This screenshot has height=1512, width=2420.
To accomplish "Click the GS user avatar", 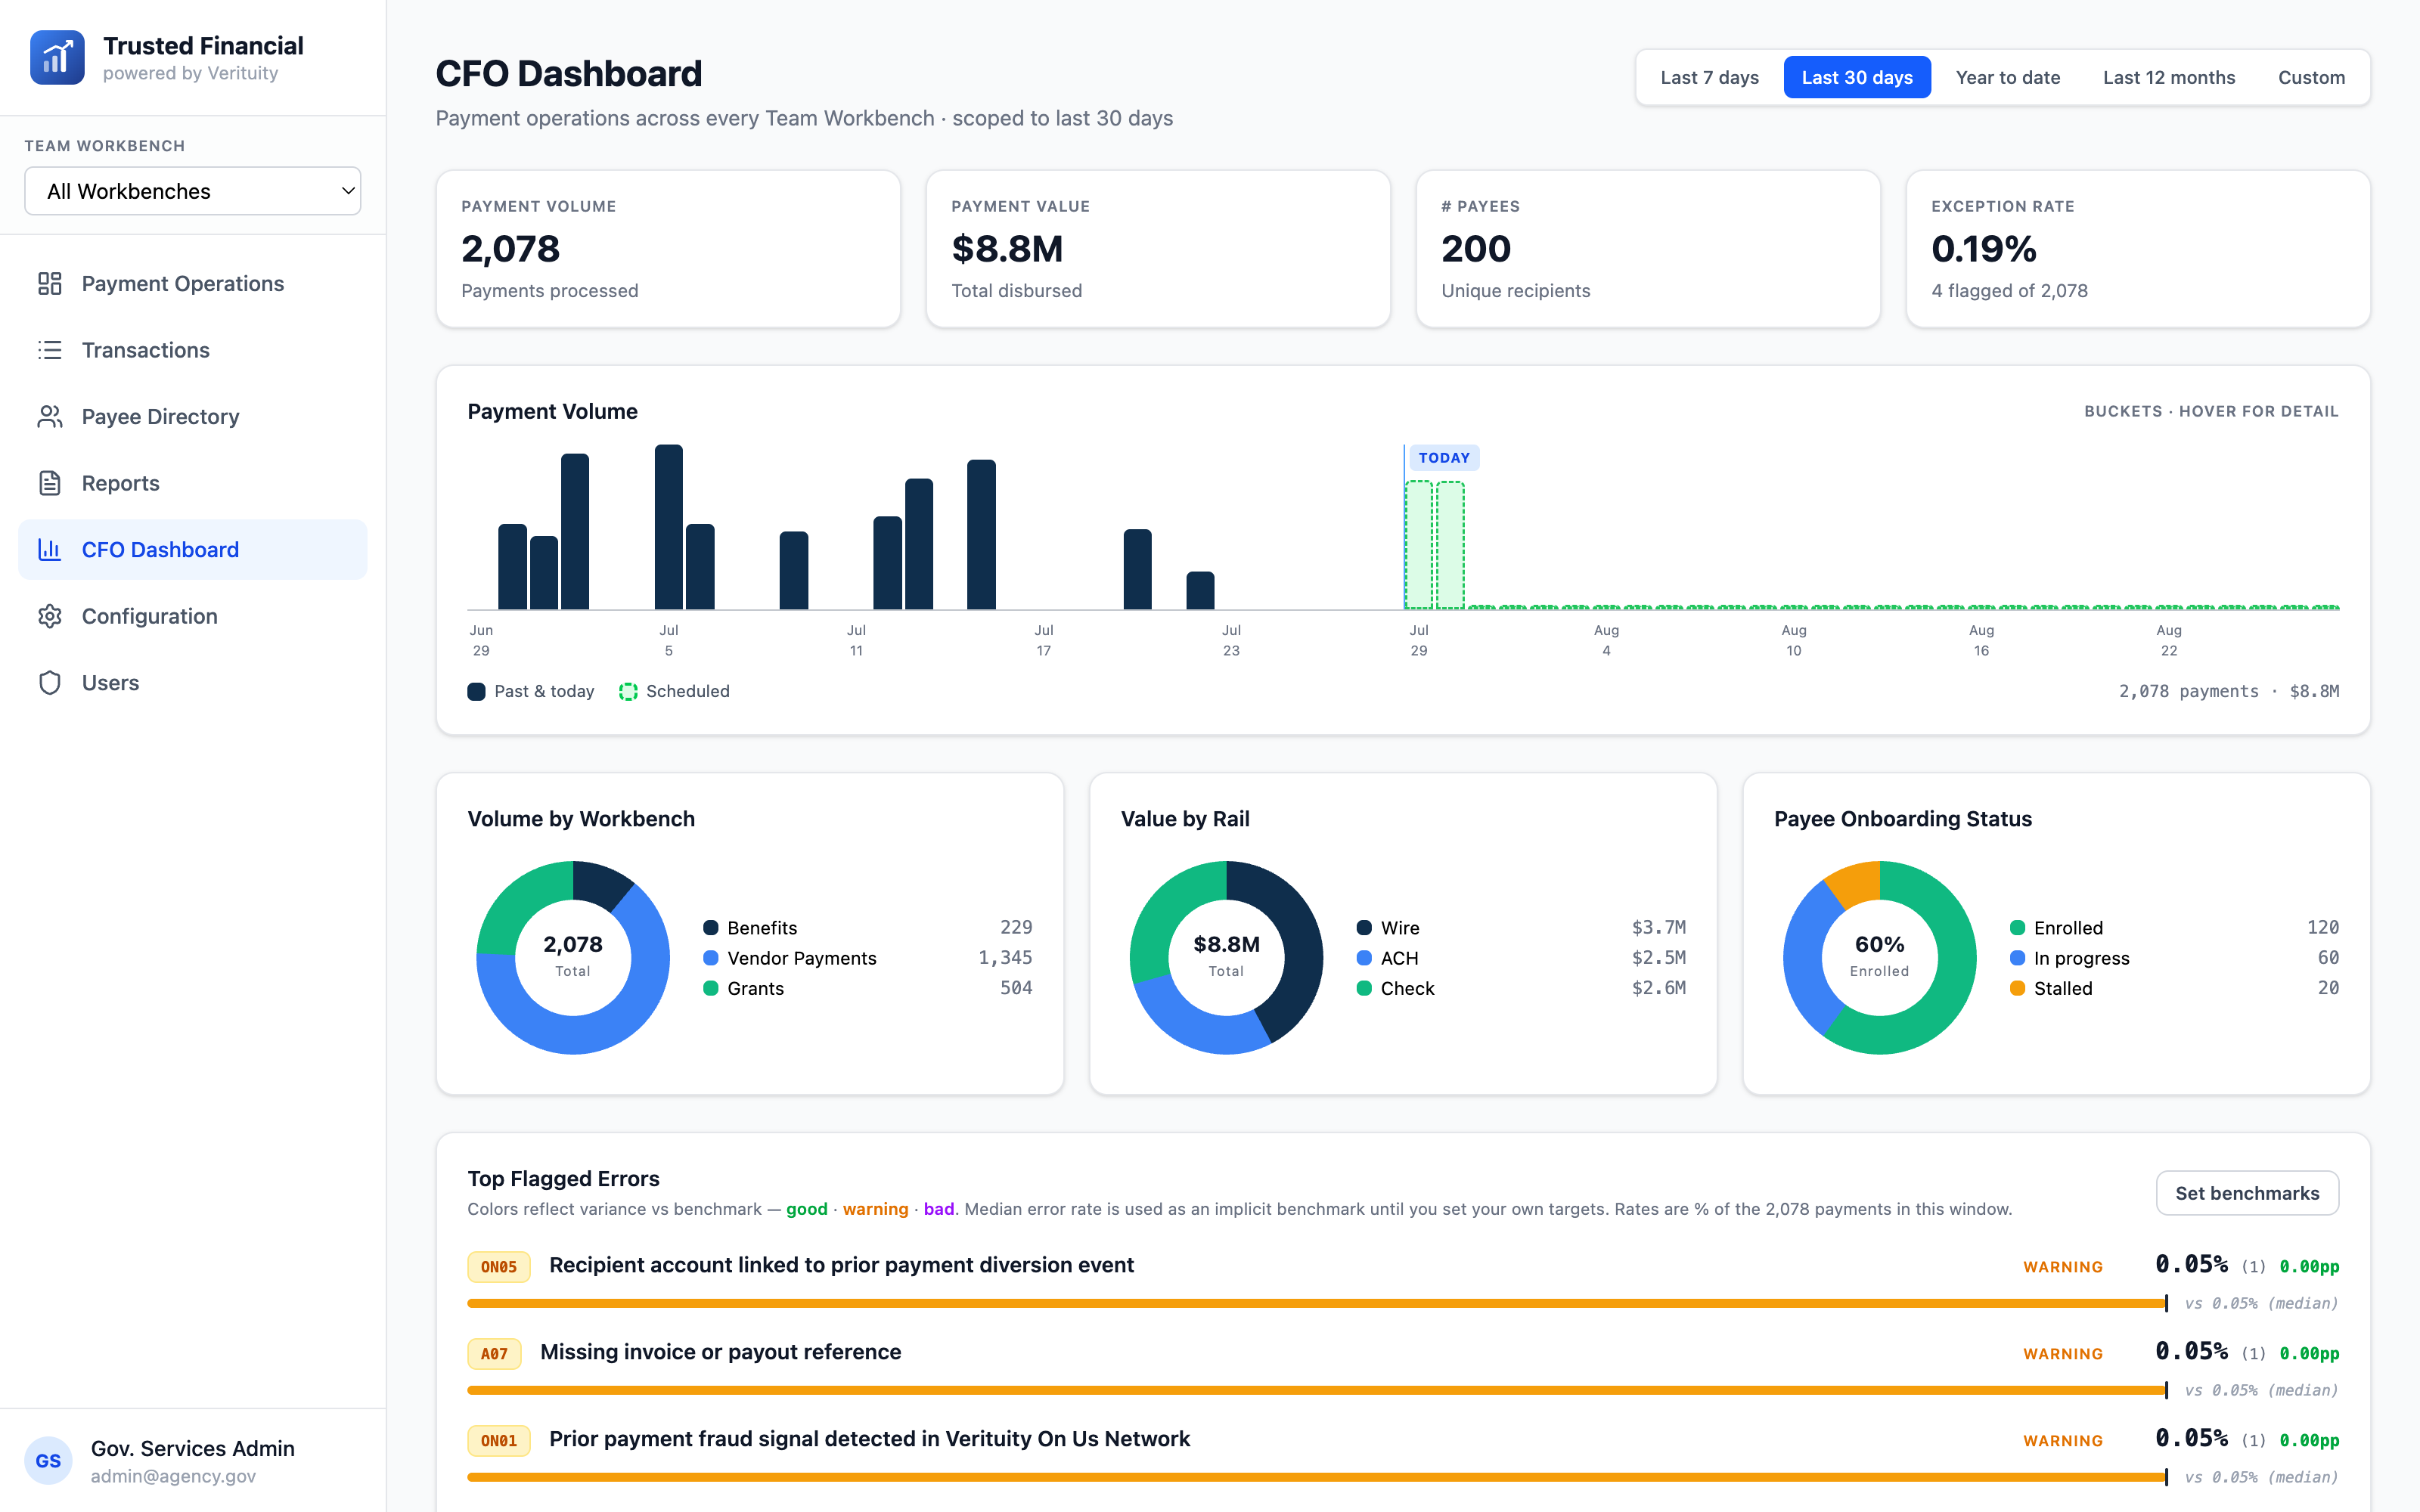I will (x=48, y=1461).
